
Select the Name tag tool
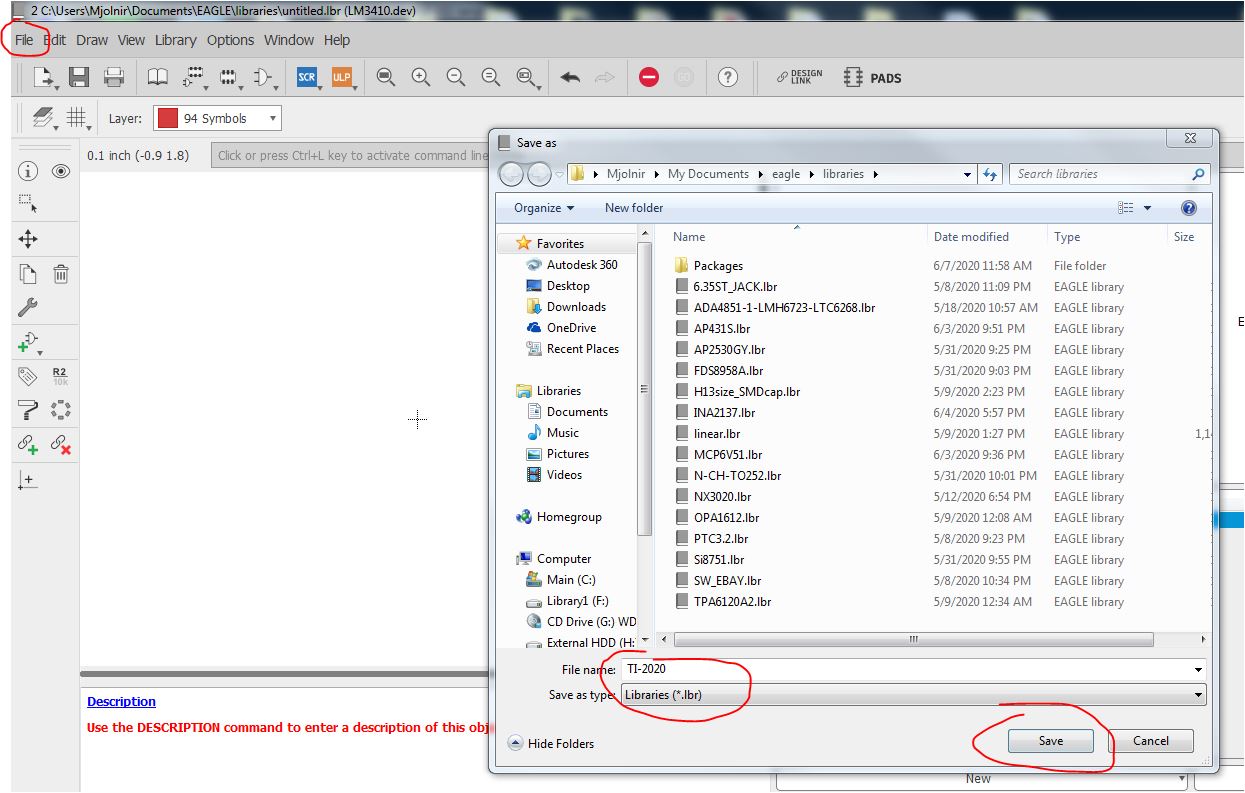coord(28,376)
